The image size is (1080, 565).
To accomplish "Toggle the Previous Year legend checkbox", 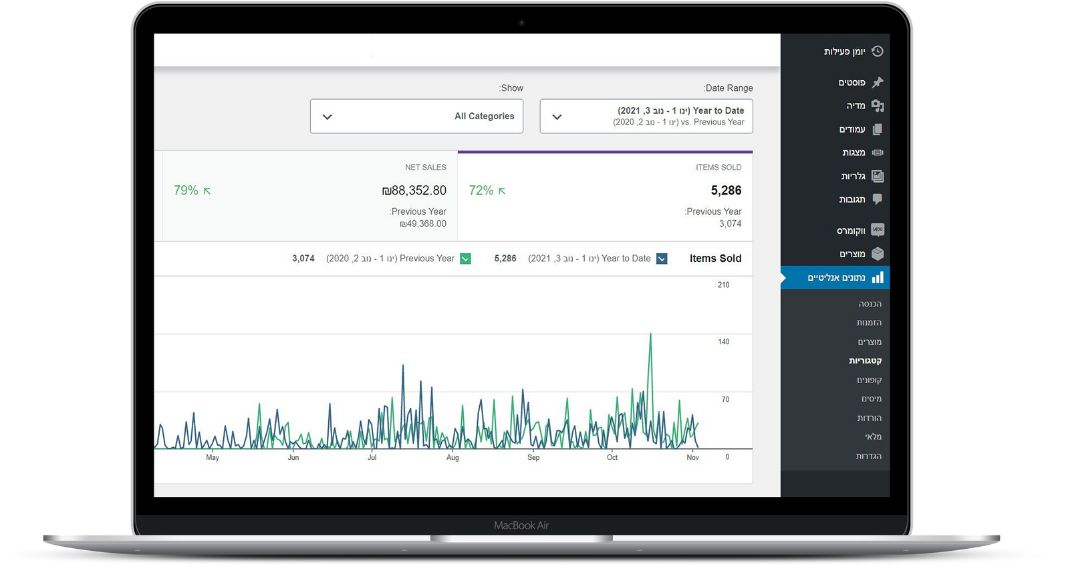I will (x=466, y=258).
